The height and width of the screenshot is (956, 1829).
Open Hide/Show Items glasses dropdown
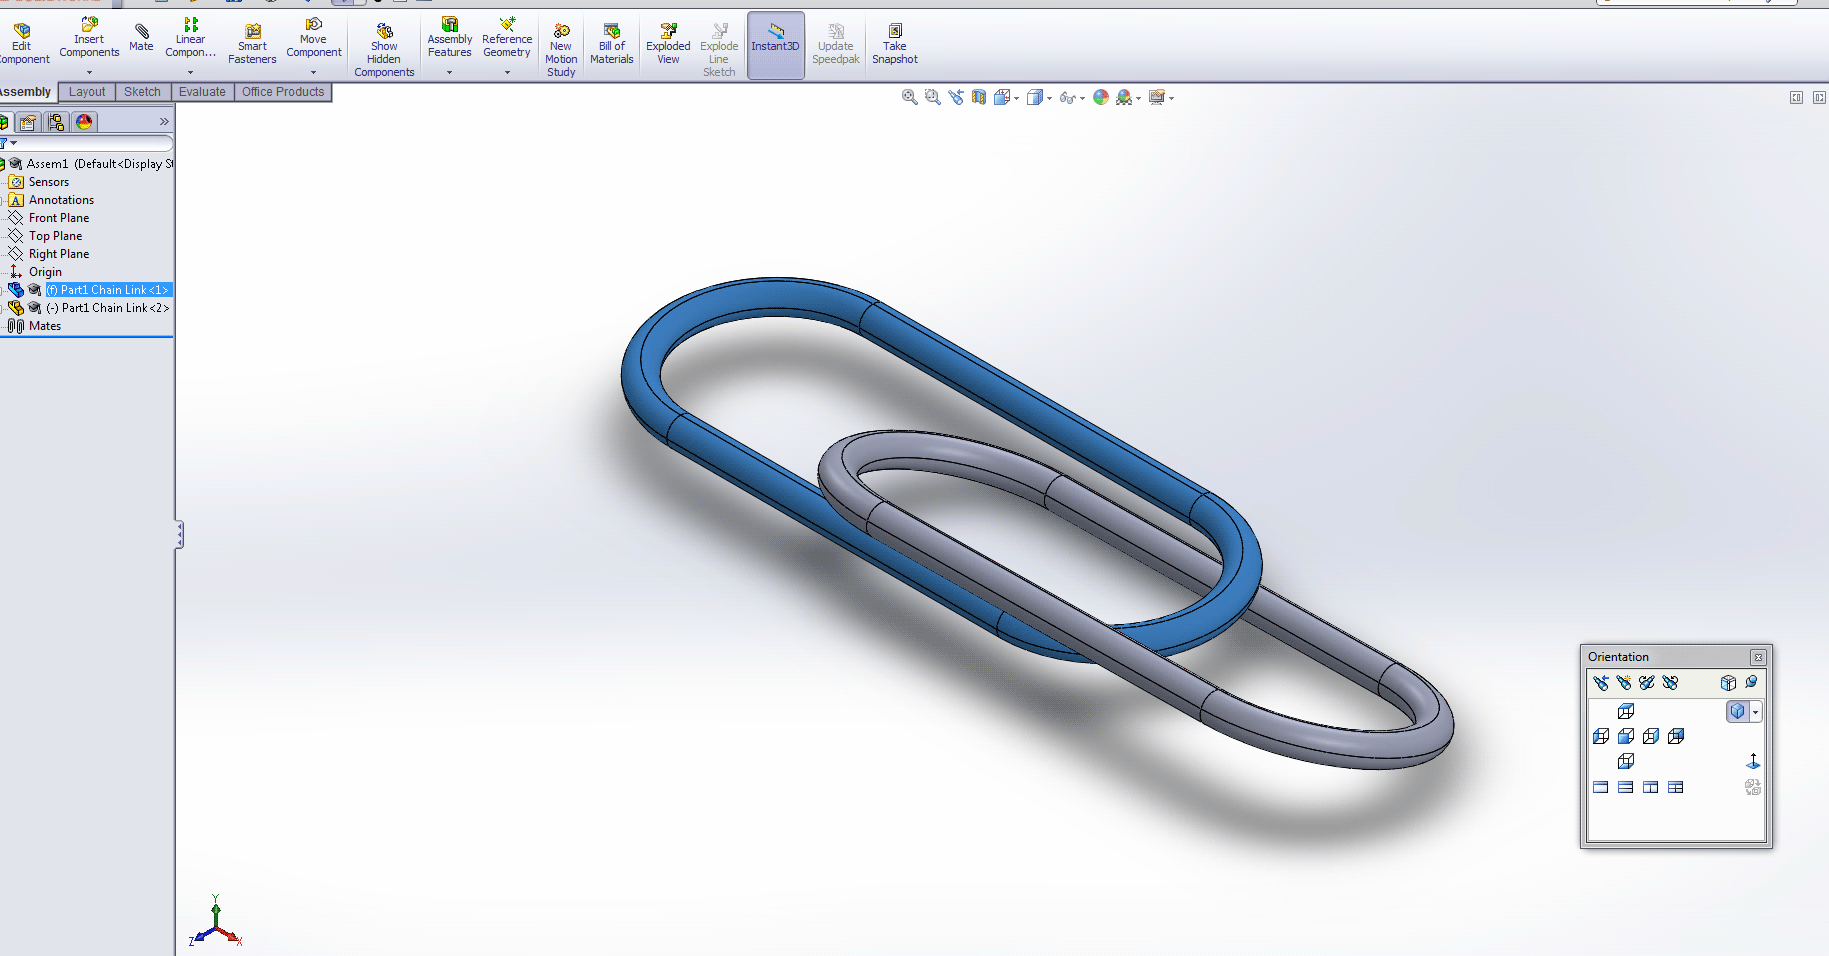coord(1082,98)
